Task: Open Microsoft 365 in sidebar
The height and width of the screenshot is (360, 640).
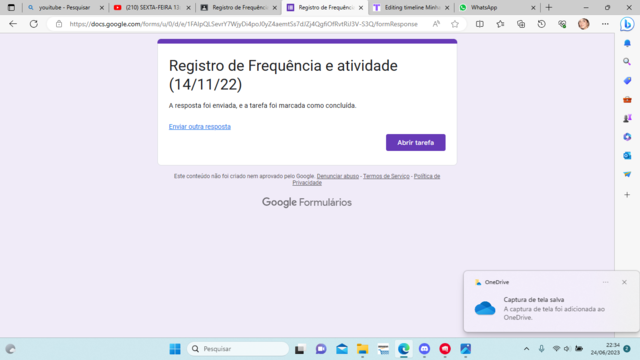Action: [x=627, y=137]
